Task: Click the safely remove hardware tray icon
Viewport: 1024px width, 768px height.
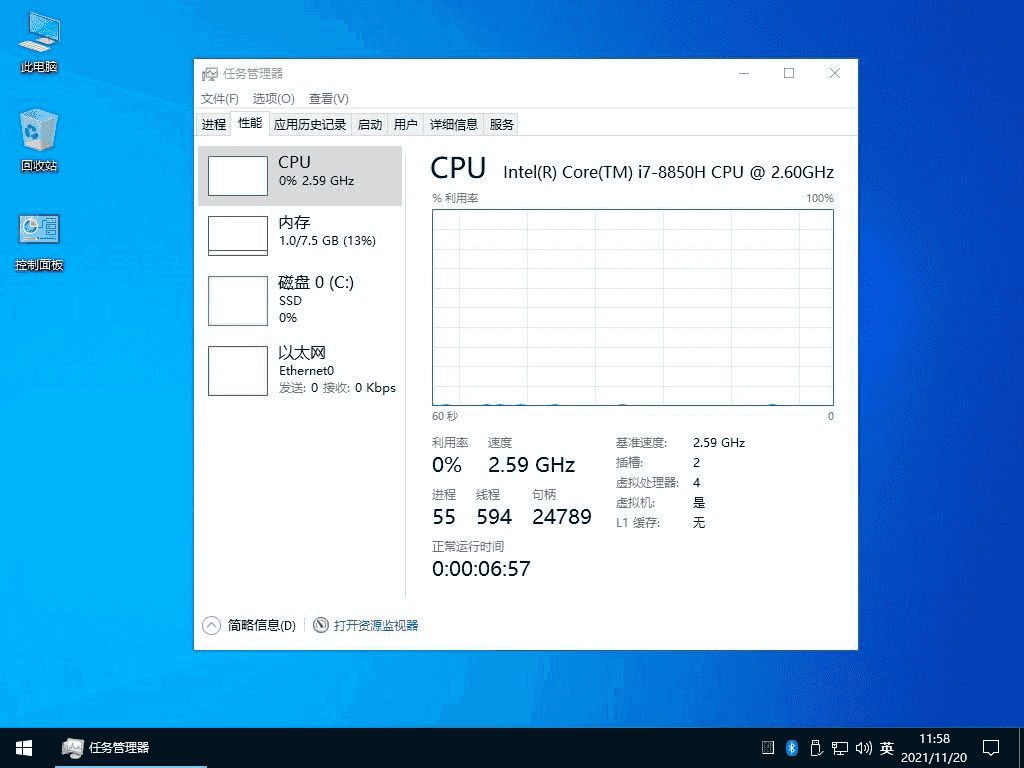Action: 815,747
